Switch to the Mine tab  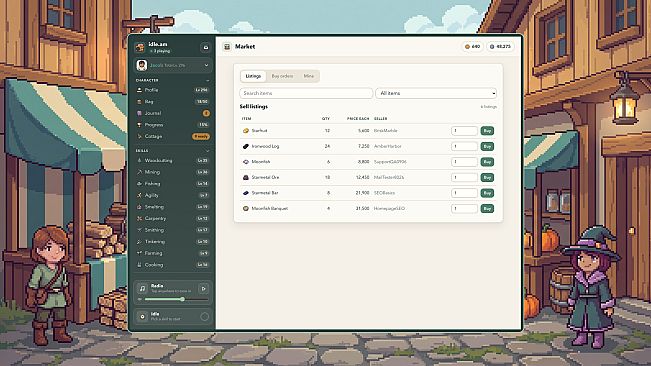(308, 76)
